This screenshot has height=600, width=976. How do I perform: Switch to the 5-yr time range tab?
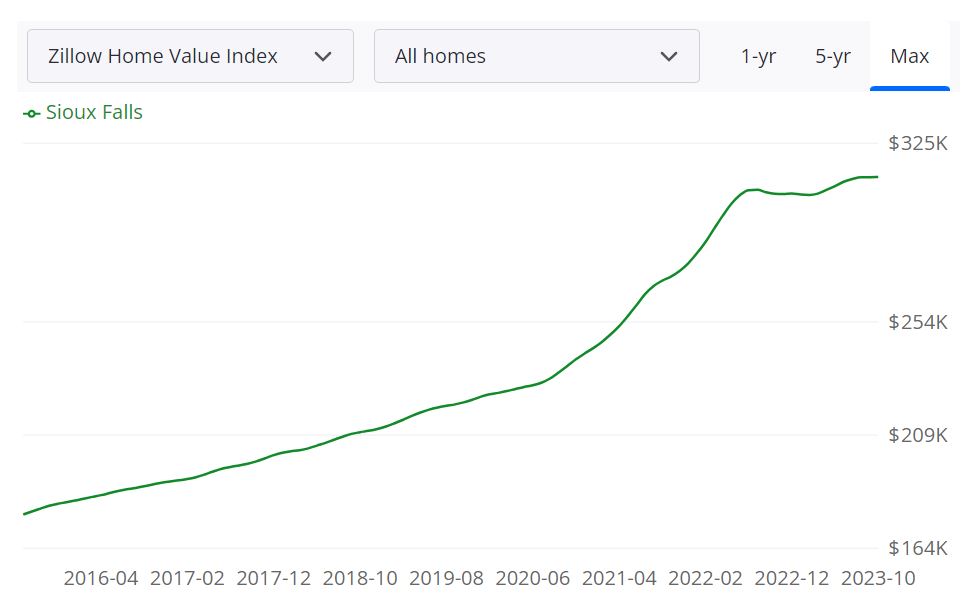832,56
